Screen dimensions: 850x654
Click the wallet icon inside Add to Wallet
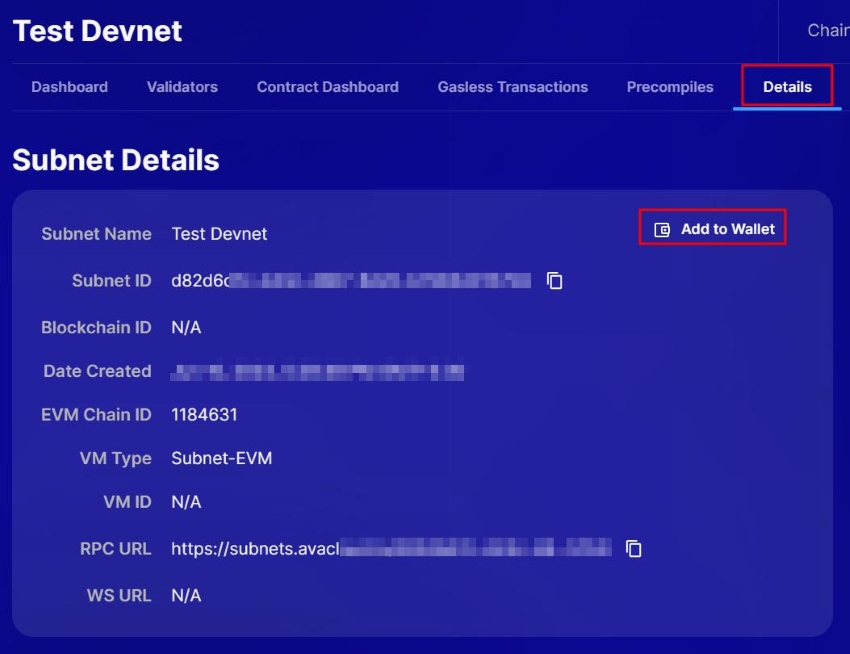tap(661, 229)
